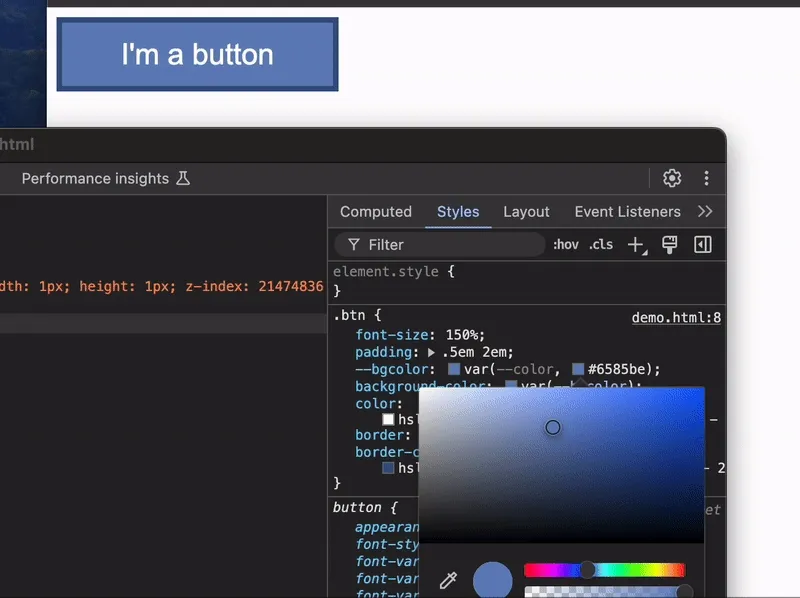Adjust the rainbow hue slider handle
The height and width of the screenshot is (598, 800).
pos(587,570)
